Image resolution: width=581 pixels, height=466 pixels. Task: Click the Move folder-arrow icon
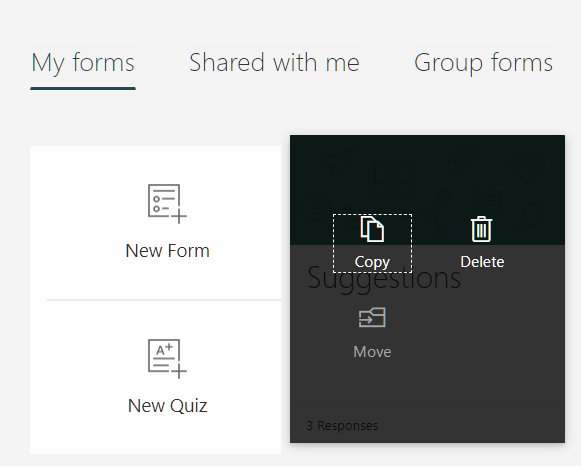pos(372,317)
